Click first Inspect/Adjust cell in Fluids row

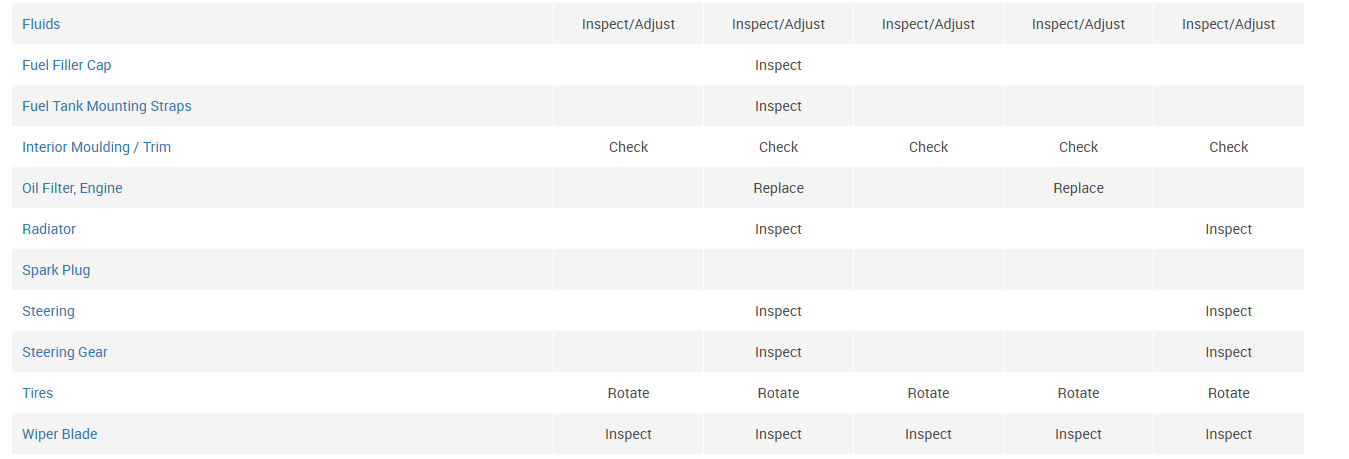click(x=628, y=24)
